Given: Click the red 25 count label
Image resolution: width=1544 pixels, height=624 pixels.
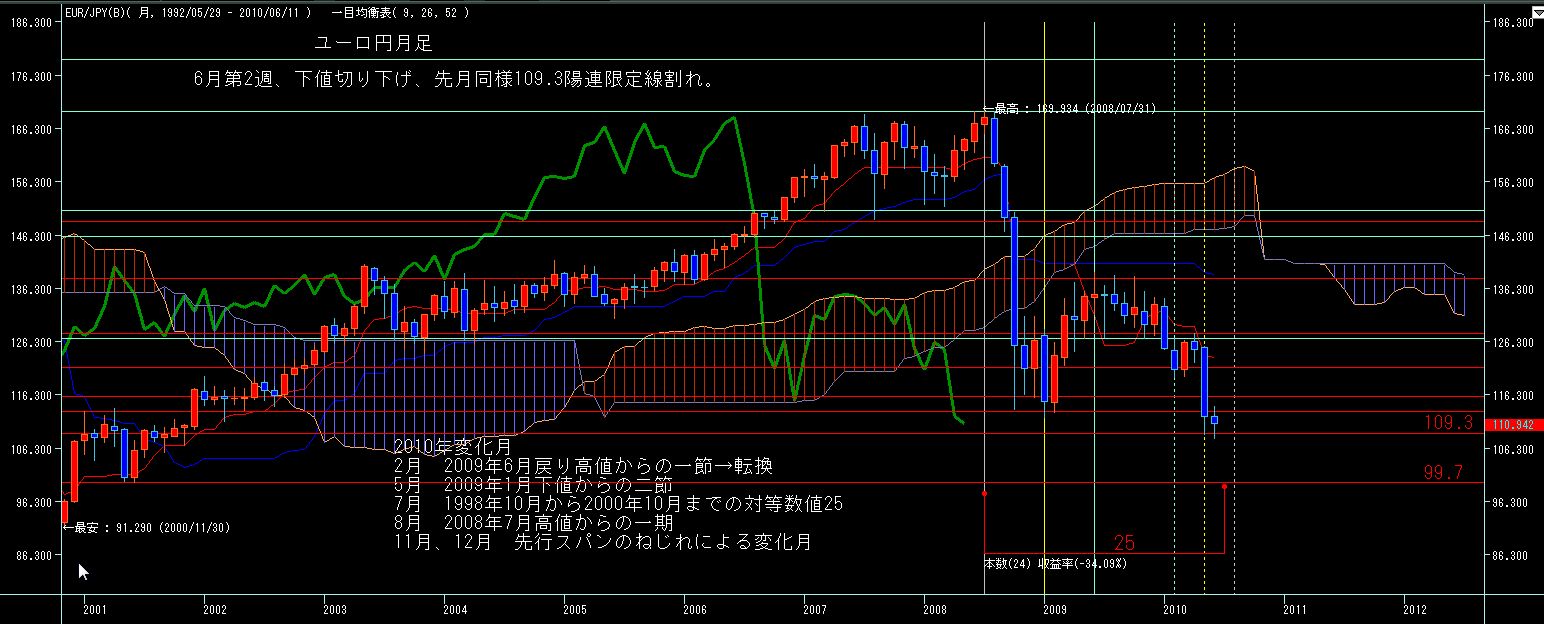Looking at the screenshot, I should click(1124, 542).
